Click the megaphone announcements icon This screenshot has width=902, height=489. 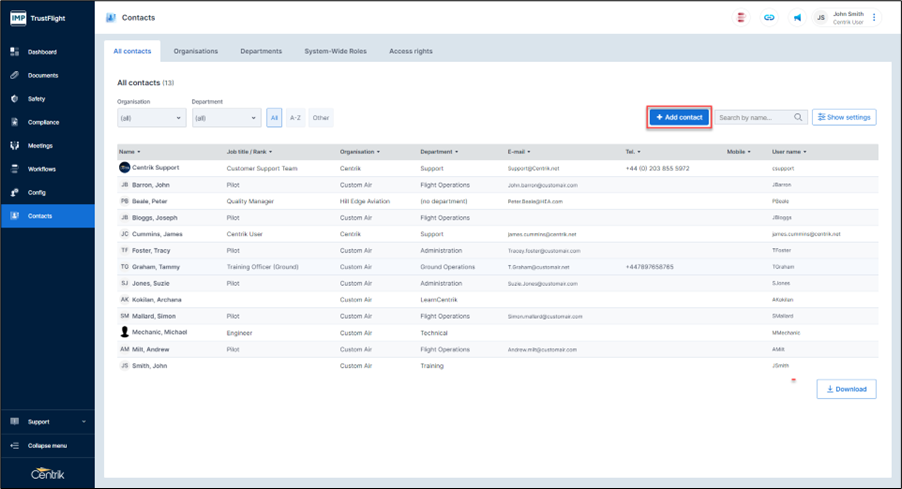(x=797, y=18)
